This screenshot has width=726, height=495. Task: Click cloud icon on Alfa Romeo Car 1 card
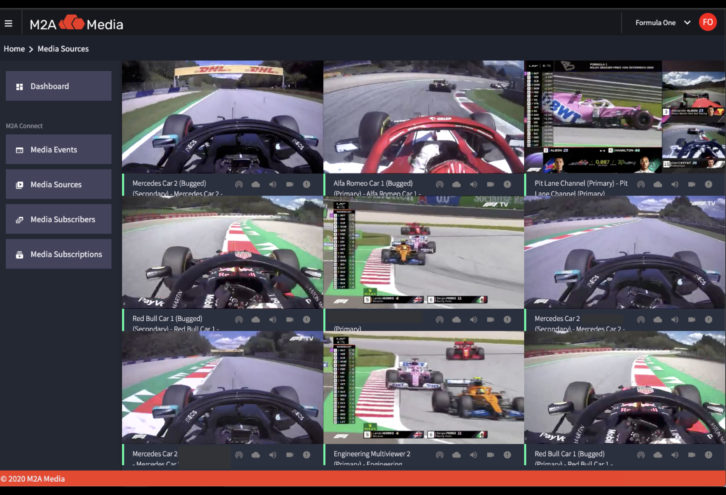456,184
